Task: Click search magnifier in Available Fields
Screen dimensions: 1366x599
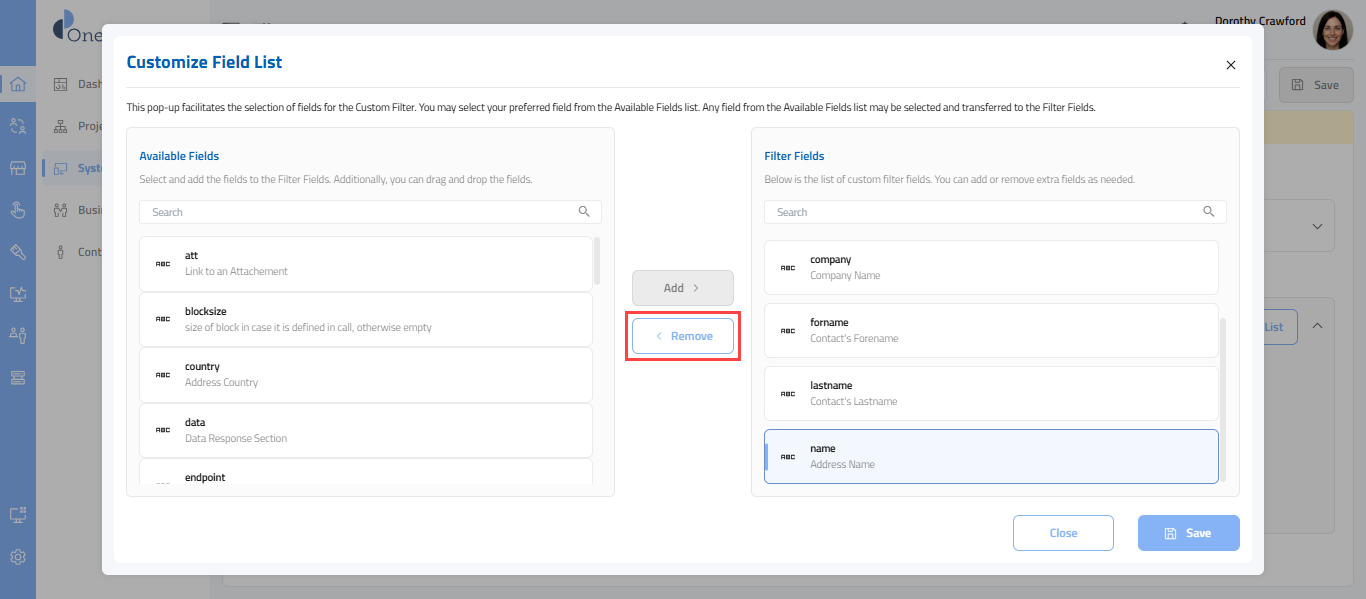Action: (x=584, y=212)
